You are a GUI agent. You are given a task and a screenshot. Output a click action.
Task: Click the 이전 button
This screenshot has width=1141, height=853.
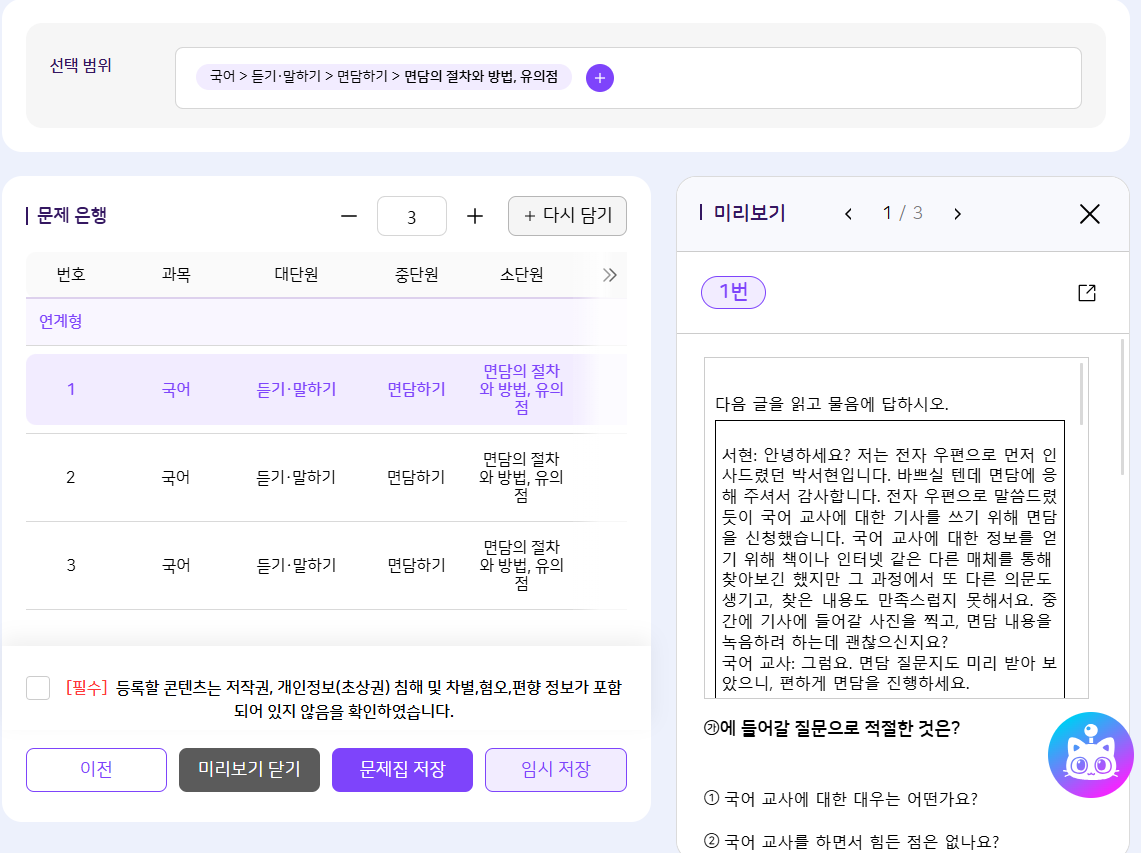tap(96, 770)
